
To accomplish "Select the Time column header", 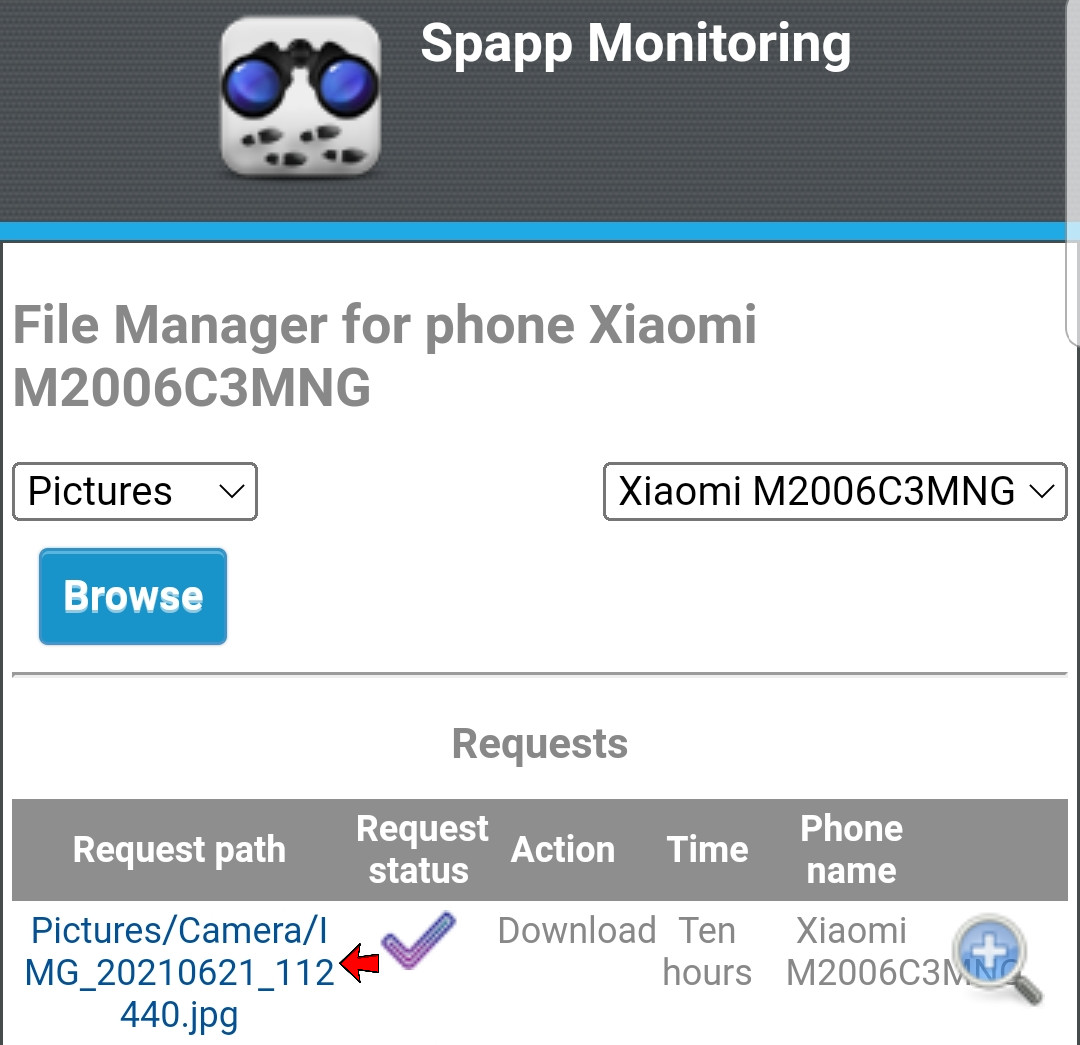I will 707,849.
